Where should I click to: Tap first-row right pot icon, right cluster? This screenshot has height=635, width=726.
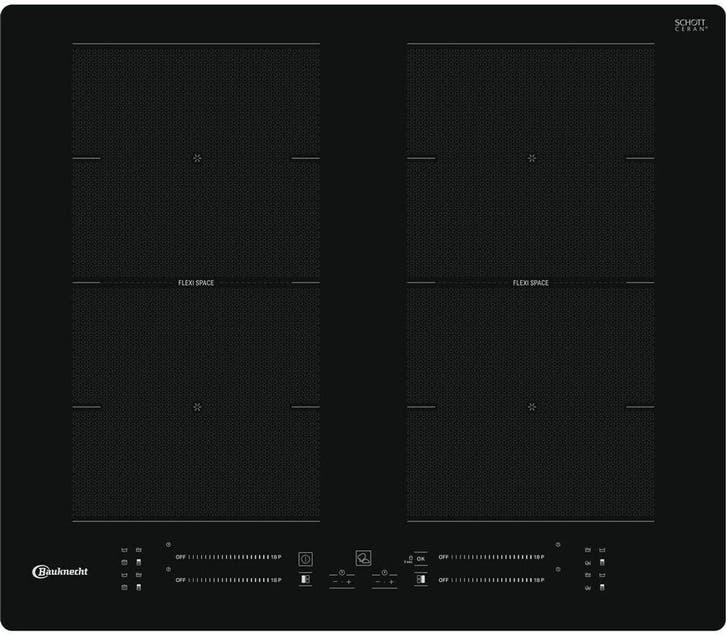[602, 550]
